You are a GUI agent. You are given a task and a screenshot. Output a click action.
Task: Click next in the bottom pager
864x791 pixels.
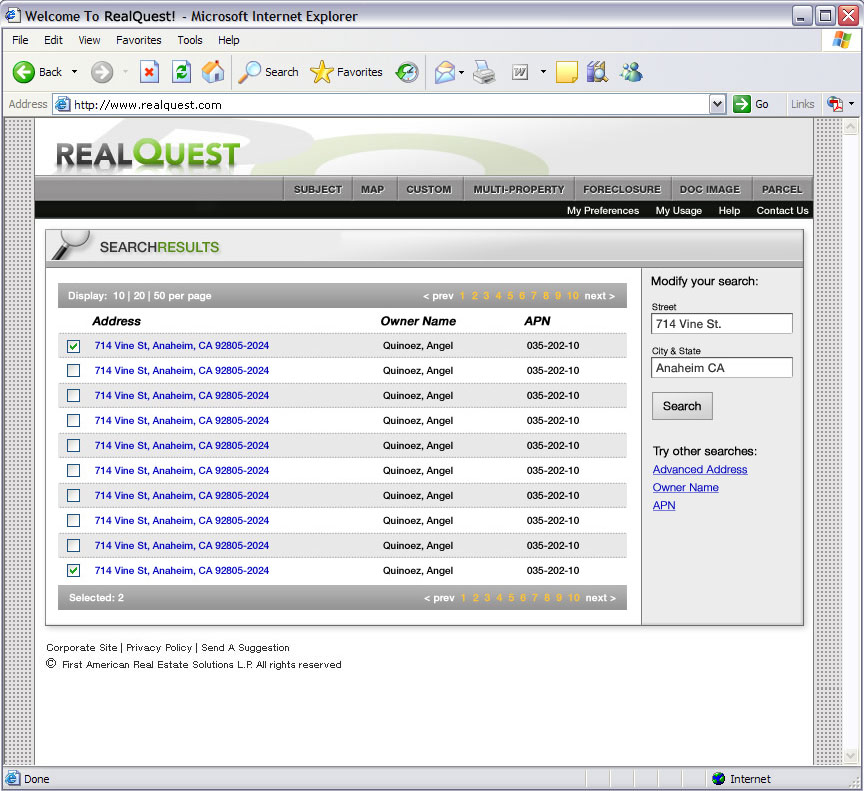pos(601,598)
